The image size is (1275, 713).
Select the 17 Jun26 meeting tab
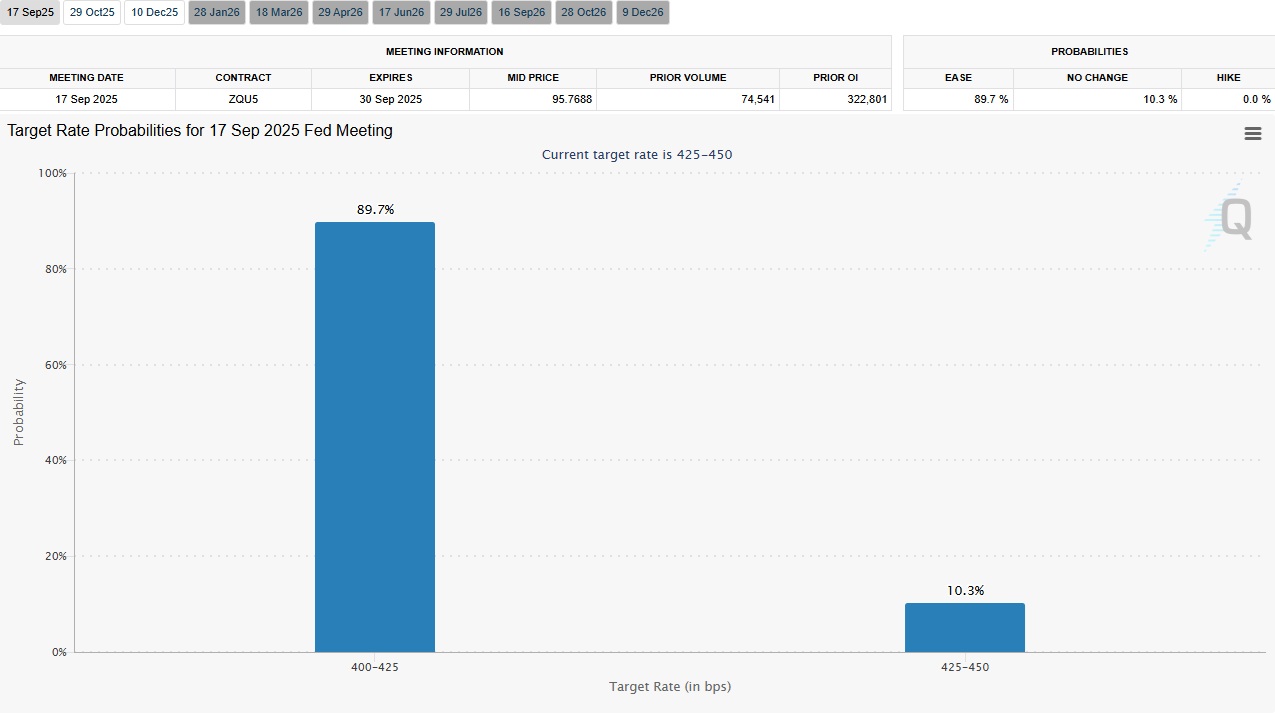(x=402, y=13)
